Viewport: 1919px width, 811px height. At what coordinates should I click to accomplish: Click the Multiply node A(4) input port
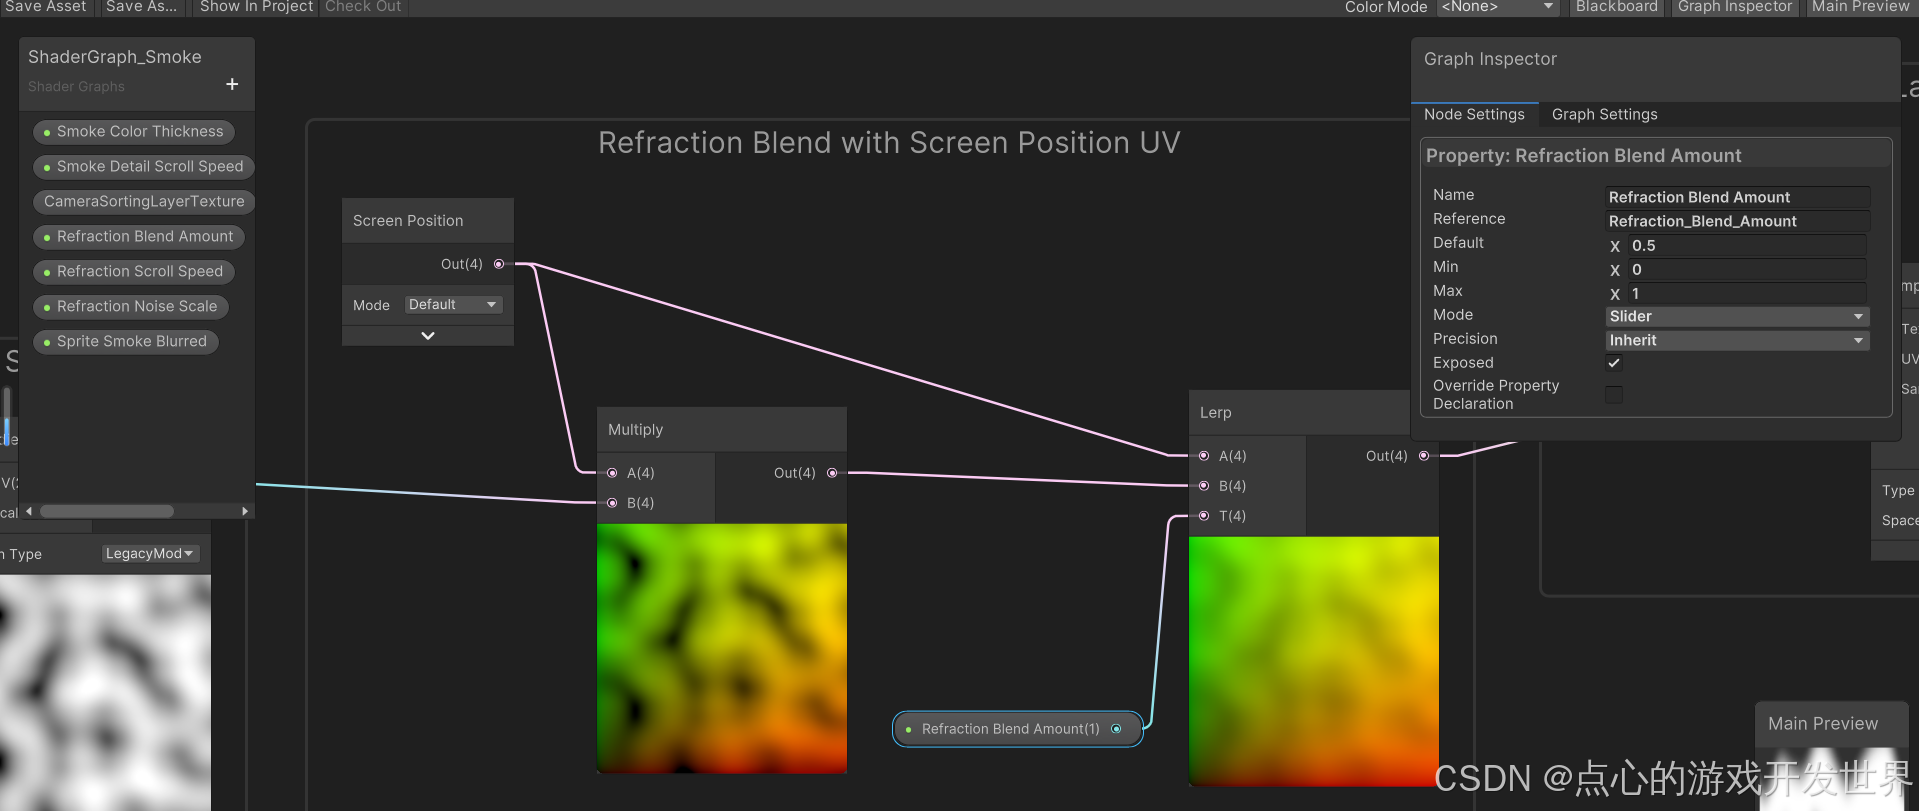(x=612, y=473)
